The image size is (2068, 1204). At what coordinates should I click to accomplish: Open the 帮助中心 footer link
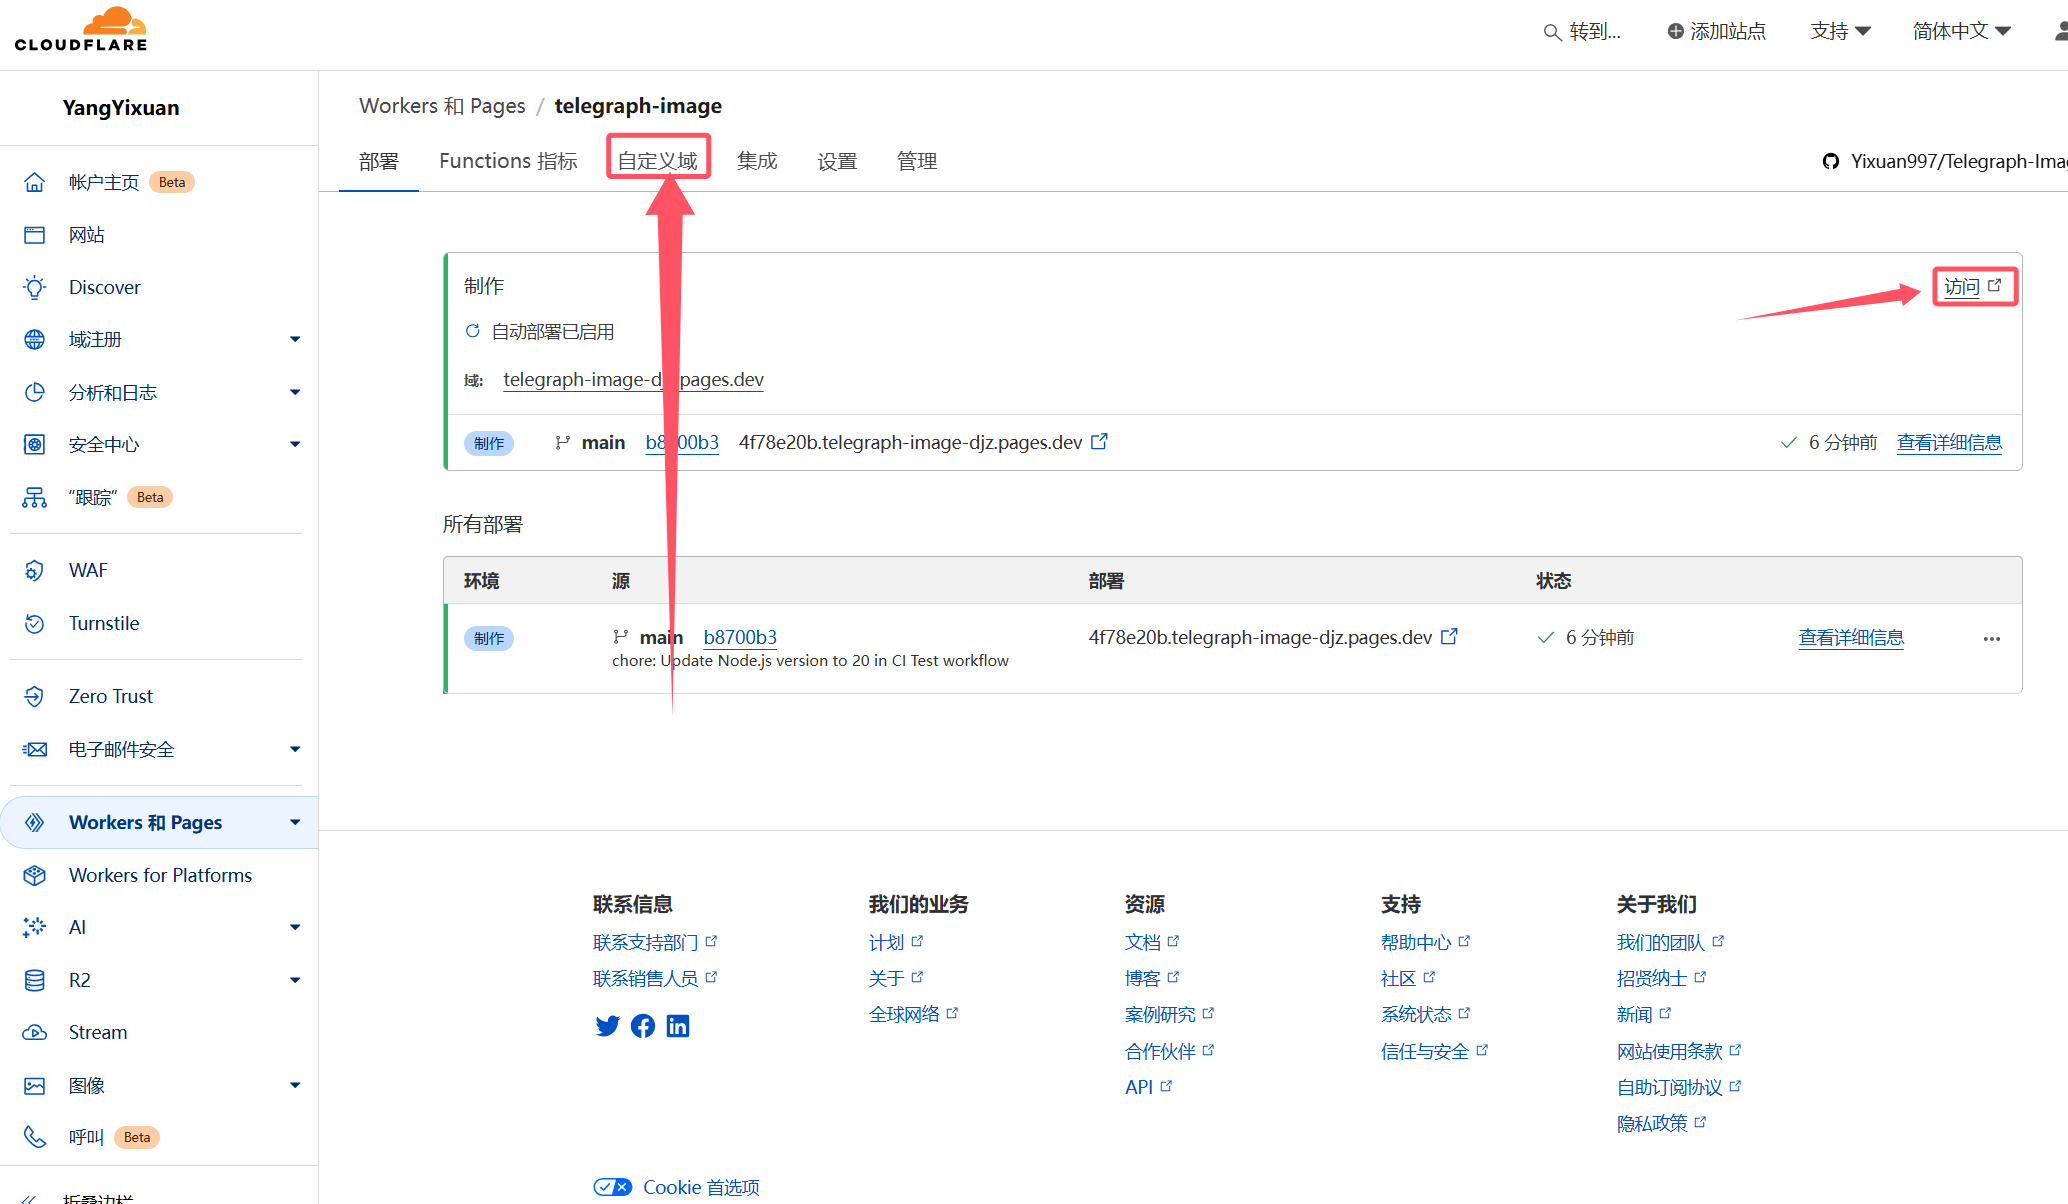point(1425,942)
